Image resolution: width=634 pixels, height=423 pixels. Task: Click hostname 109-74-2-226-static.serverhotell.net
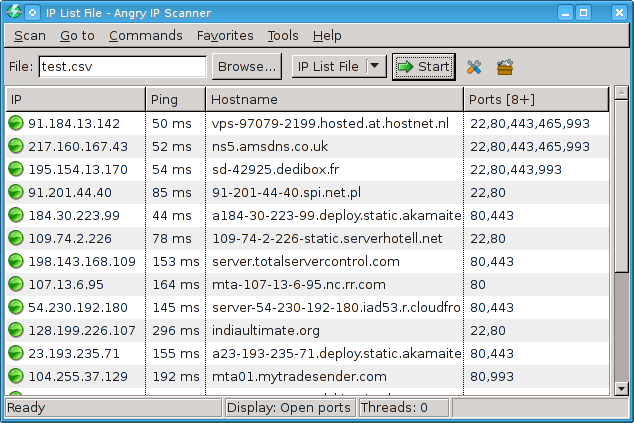tap(327, 239)
